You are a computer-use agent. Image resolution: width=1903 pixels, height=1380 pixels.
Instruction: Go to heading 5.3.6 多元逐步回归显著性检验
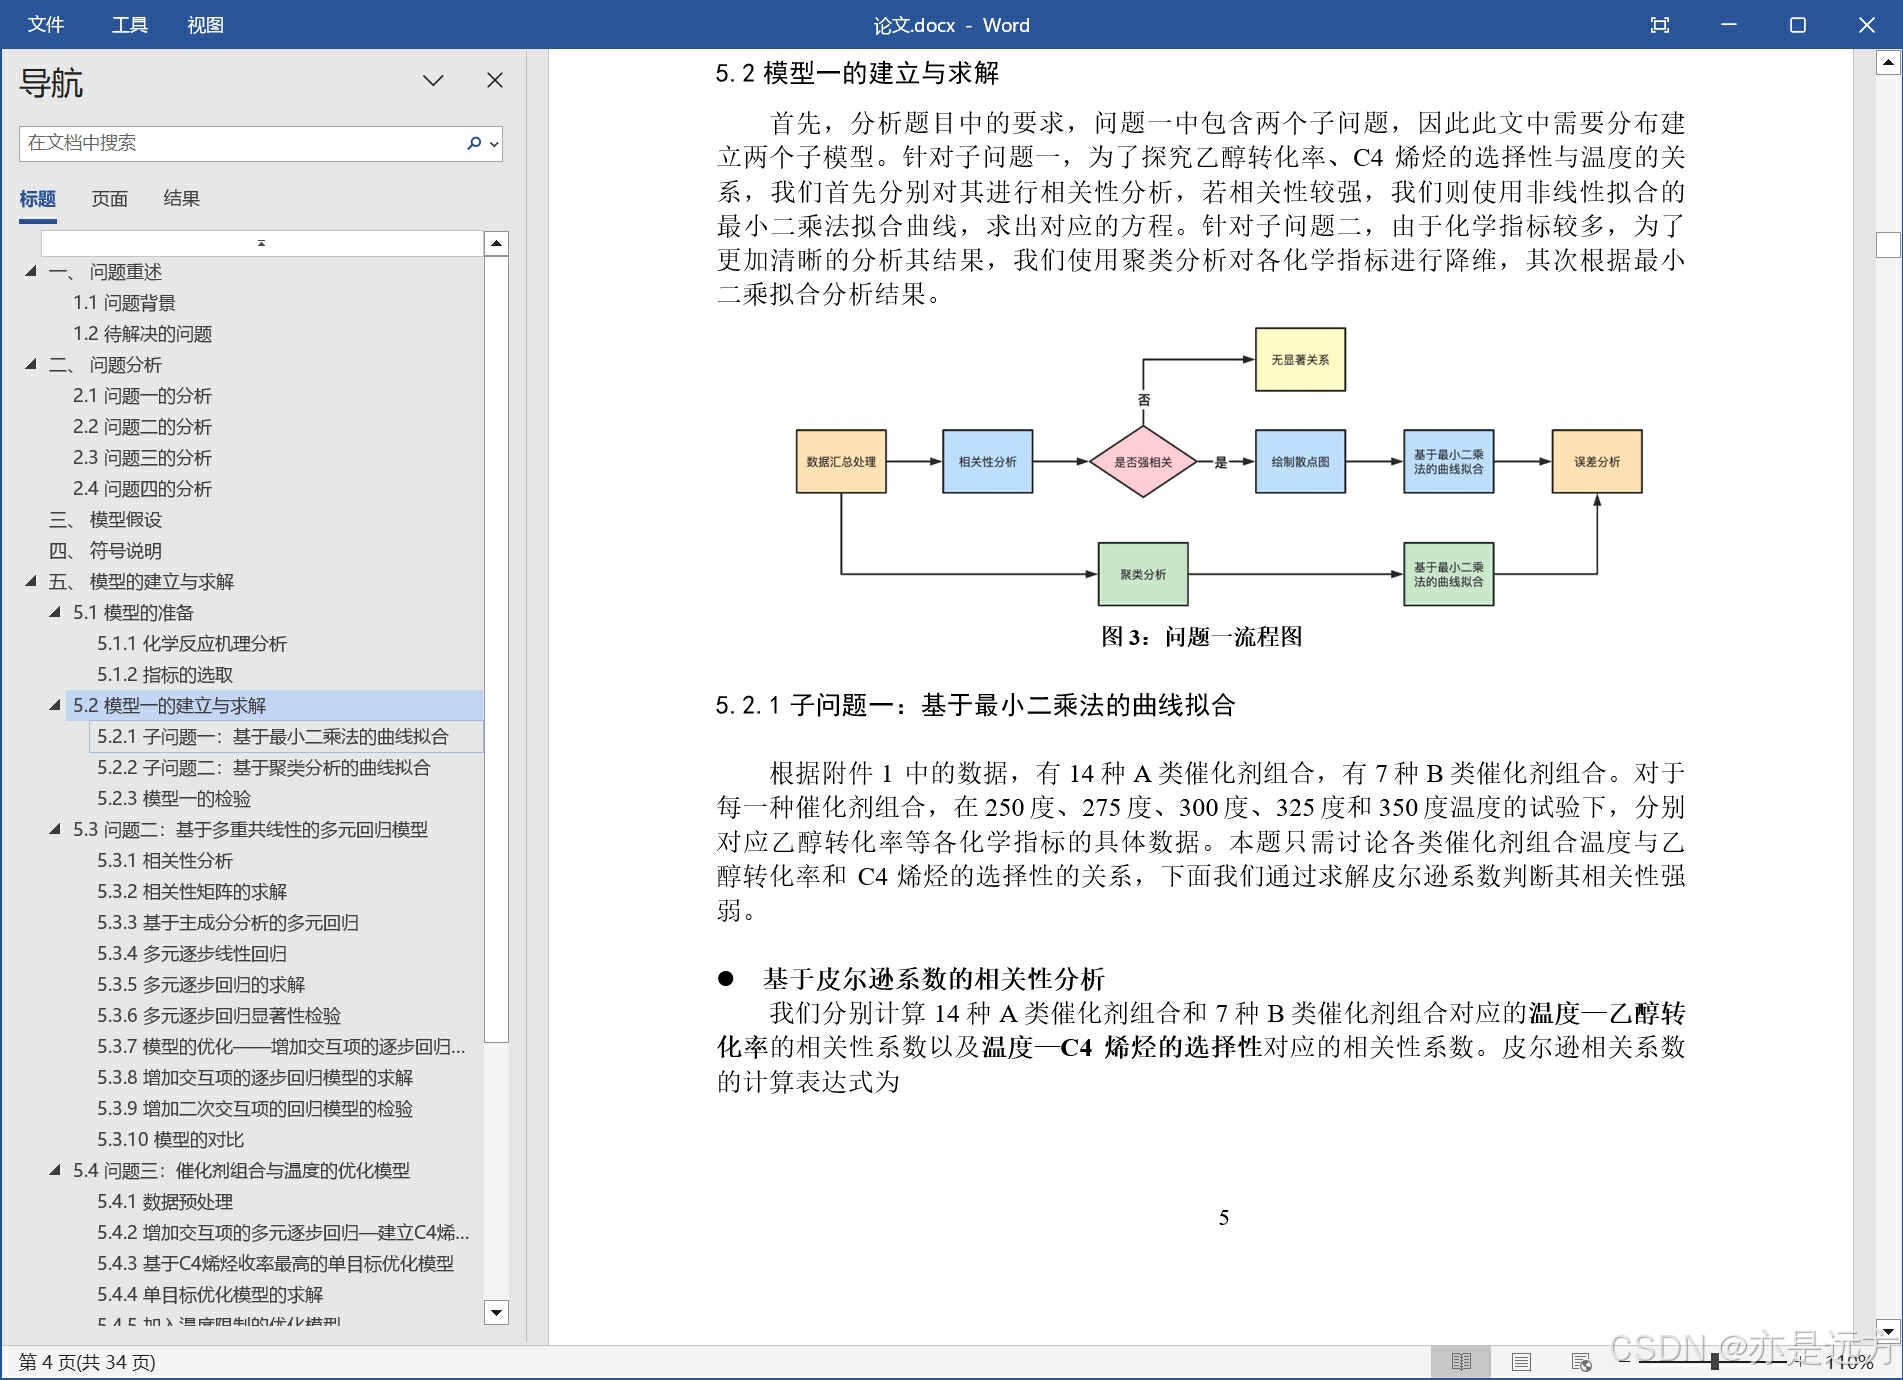coord(219,1015)
